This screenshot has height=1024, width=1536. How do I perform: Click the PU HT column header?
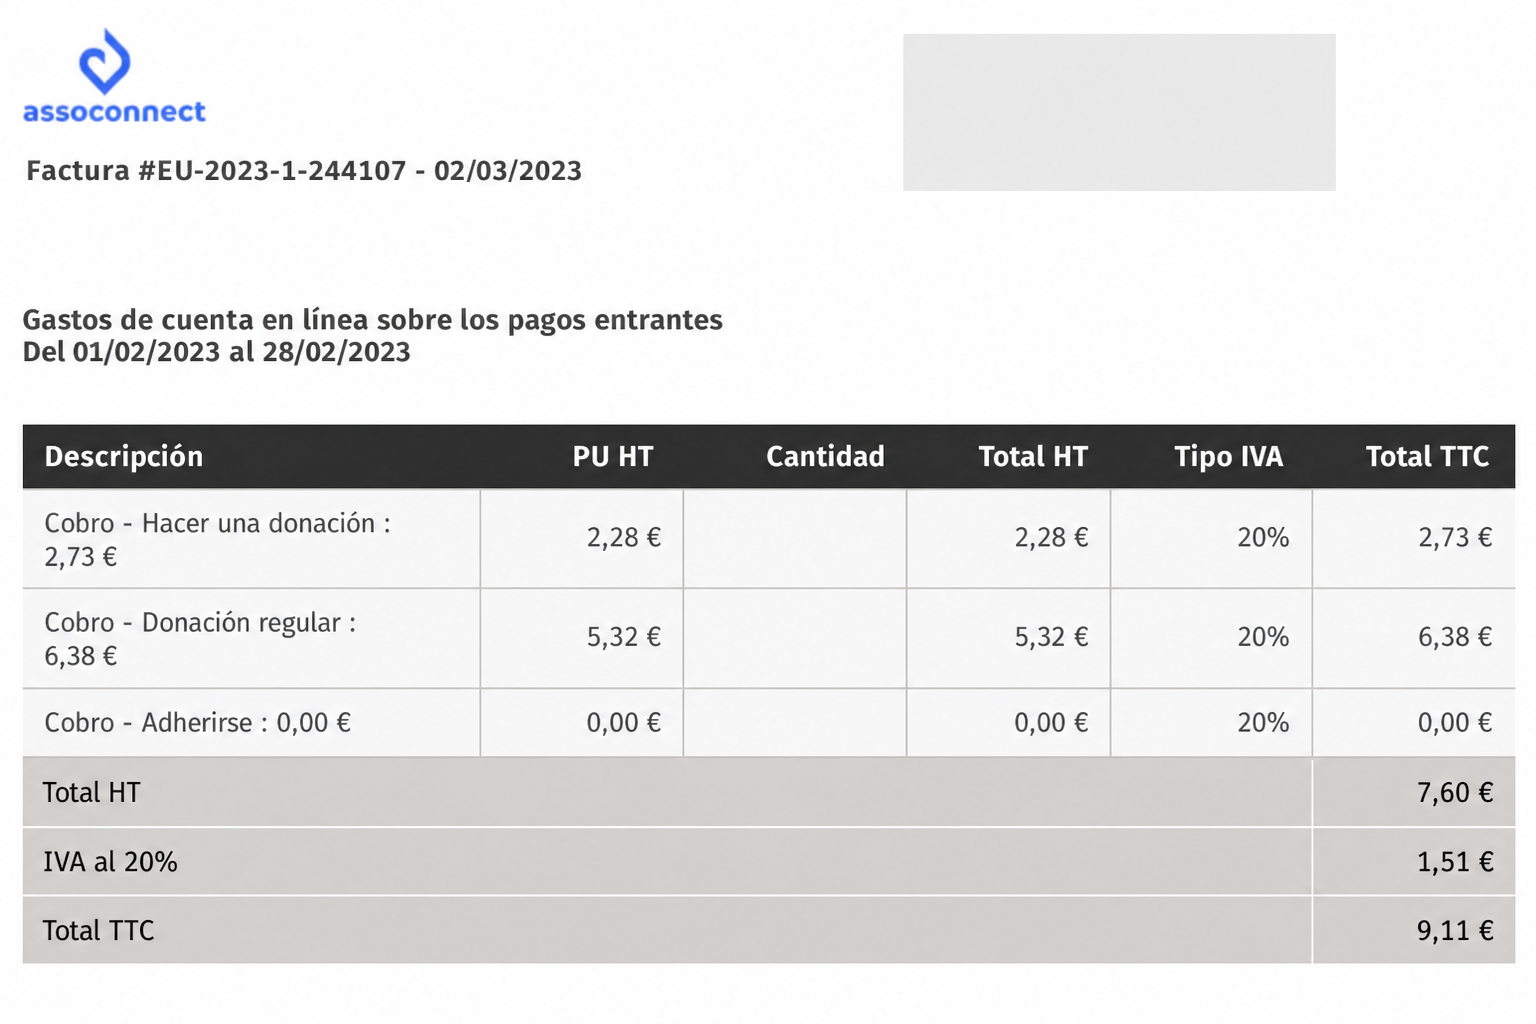(x=613, y=457)
